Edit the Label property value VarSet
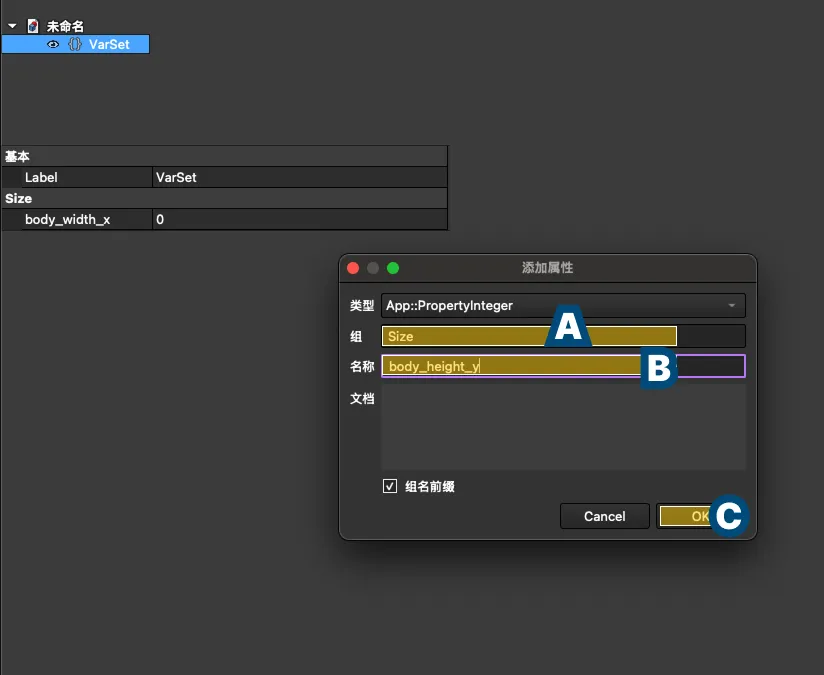The width and height of the screenshot is (824, 675). click(x=298, y=177)
